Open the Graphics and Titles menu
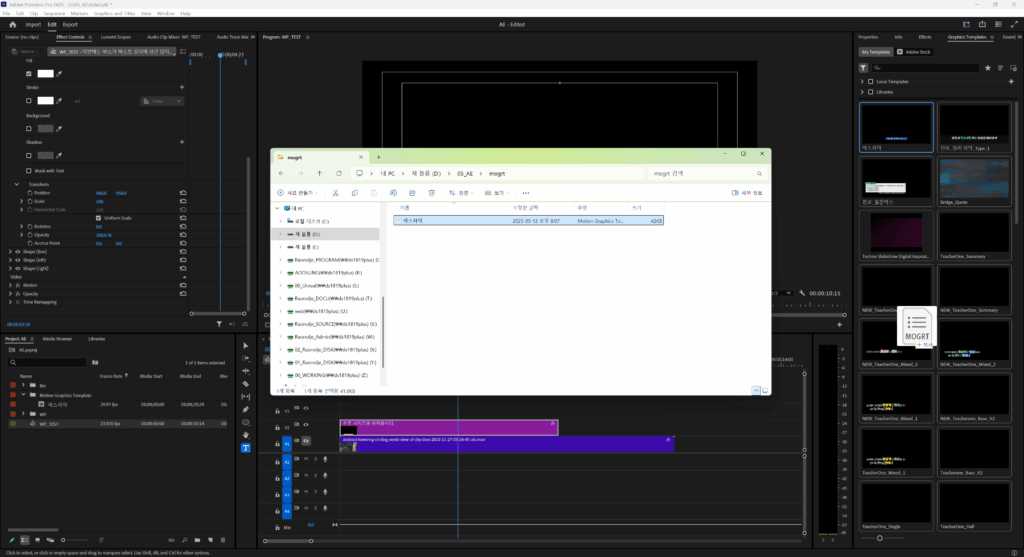Screen dimensions: 1024x557 [114, 13]
